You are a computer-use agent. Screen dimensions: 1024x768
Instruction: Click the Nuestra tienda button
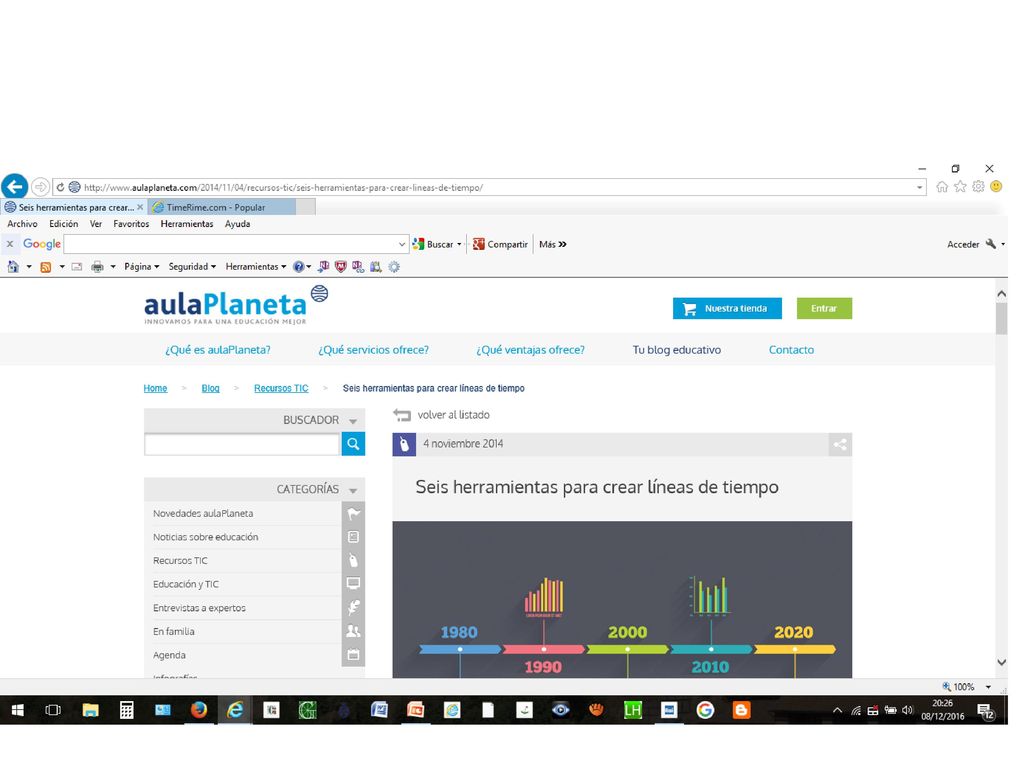pos(727,308)
